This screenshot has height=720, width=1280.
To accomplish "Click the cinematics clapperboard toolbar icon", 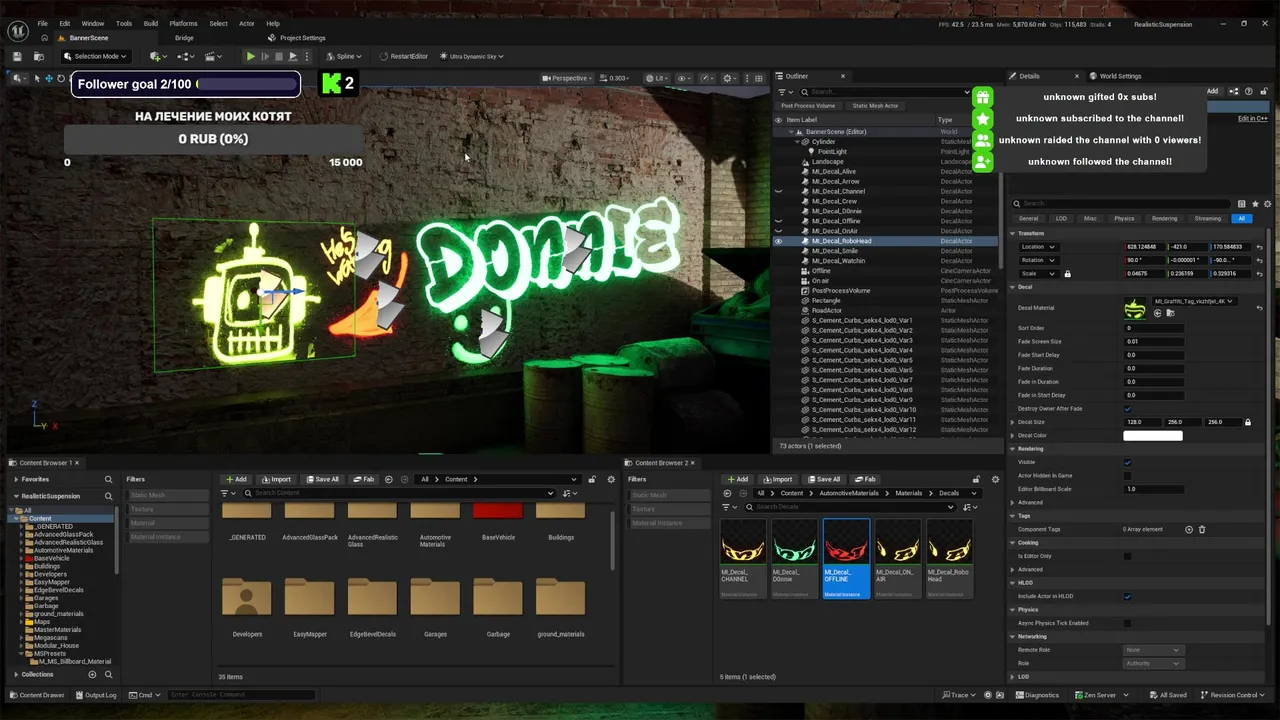I will click(213, 57).
